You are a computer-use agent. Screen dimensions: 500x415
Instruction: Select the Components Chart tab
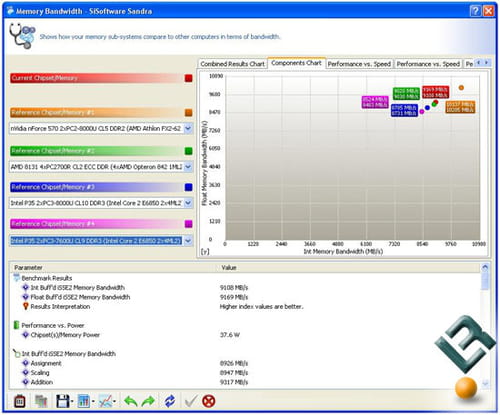pyautogui.click(x=296, y=63)
